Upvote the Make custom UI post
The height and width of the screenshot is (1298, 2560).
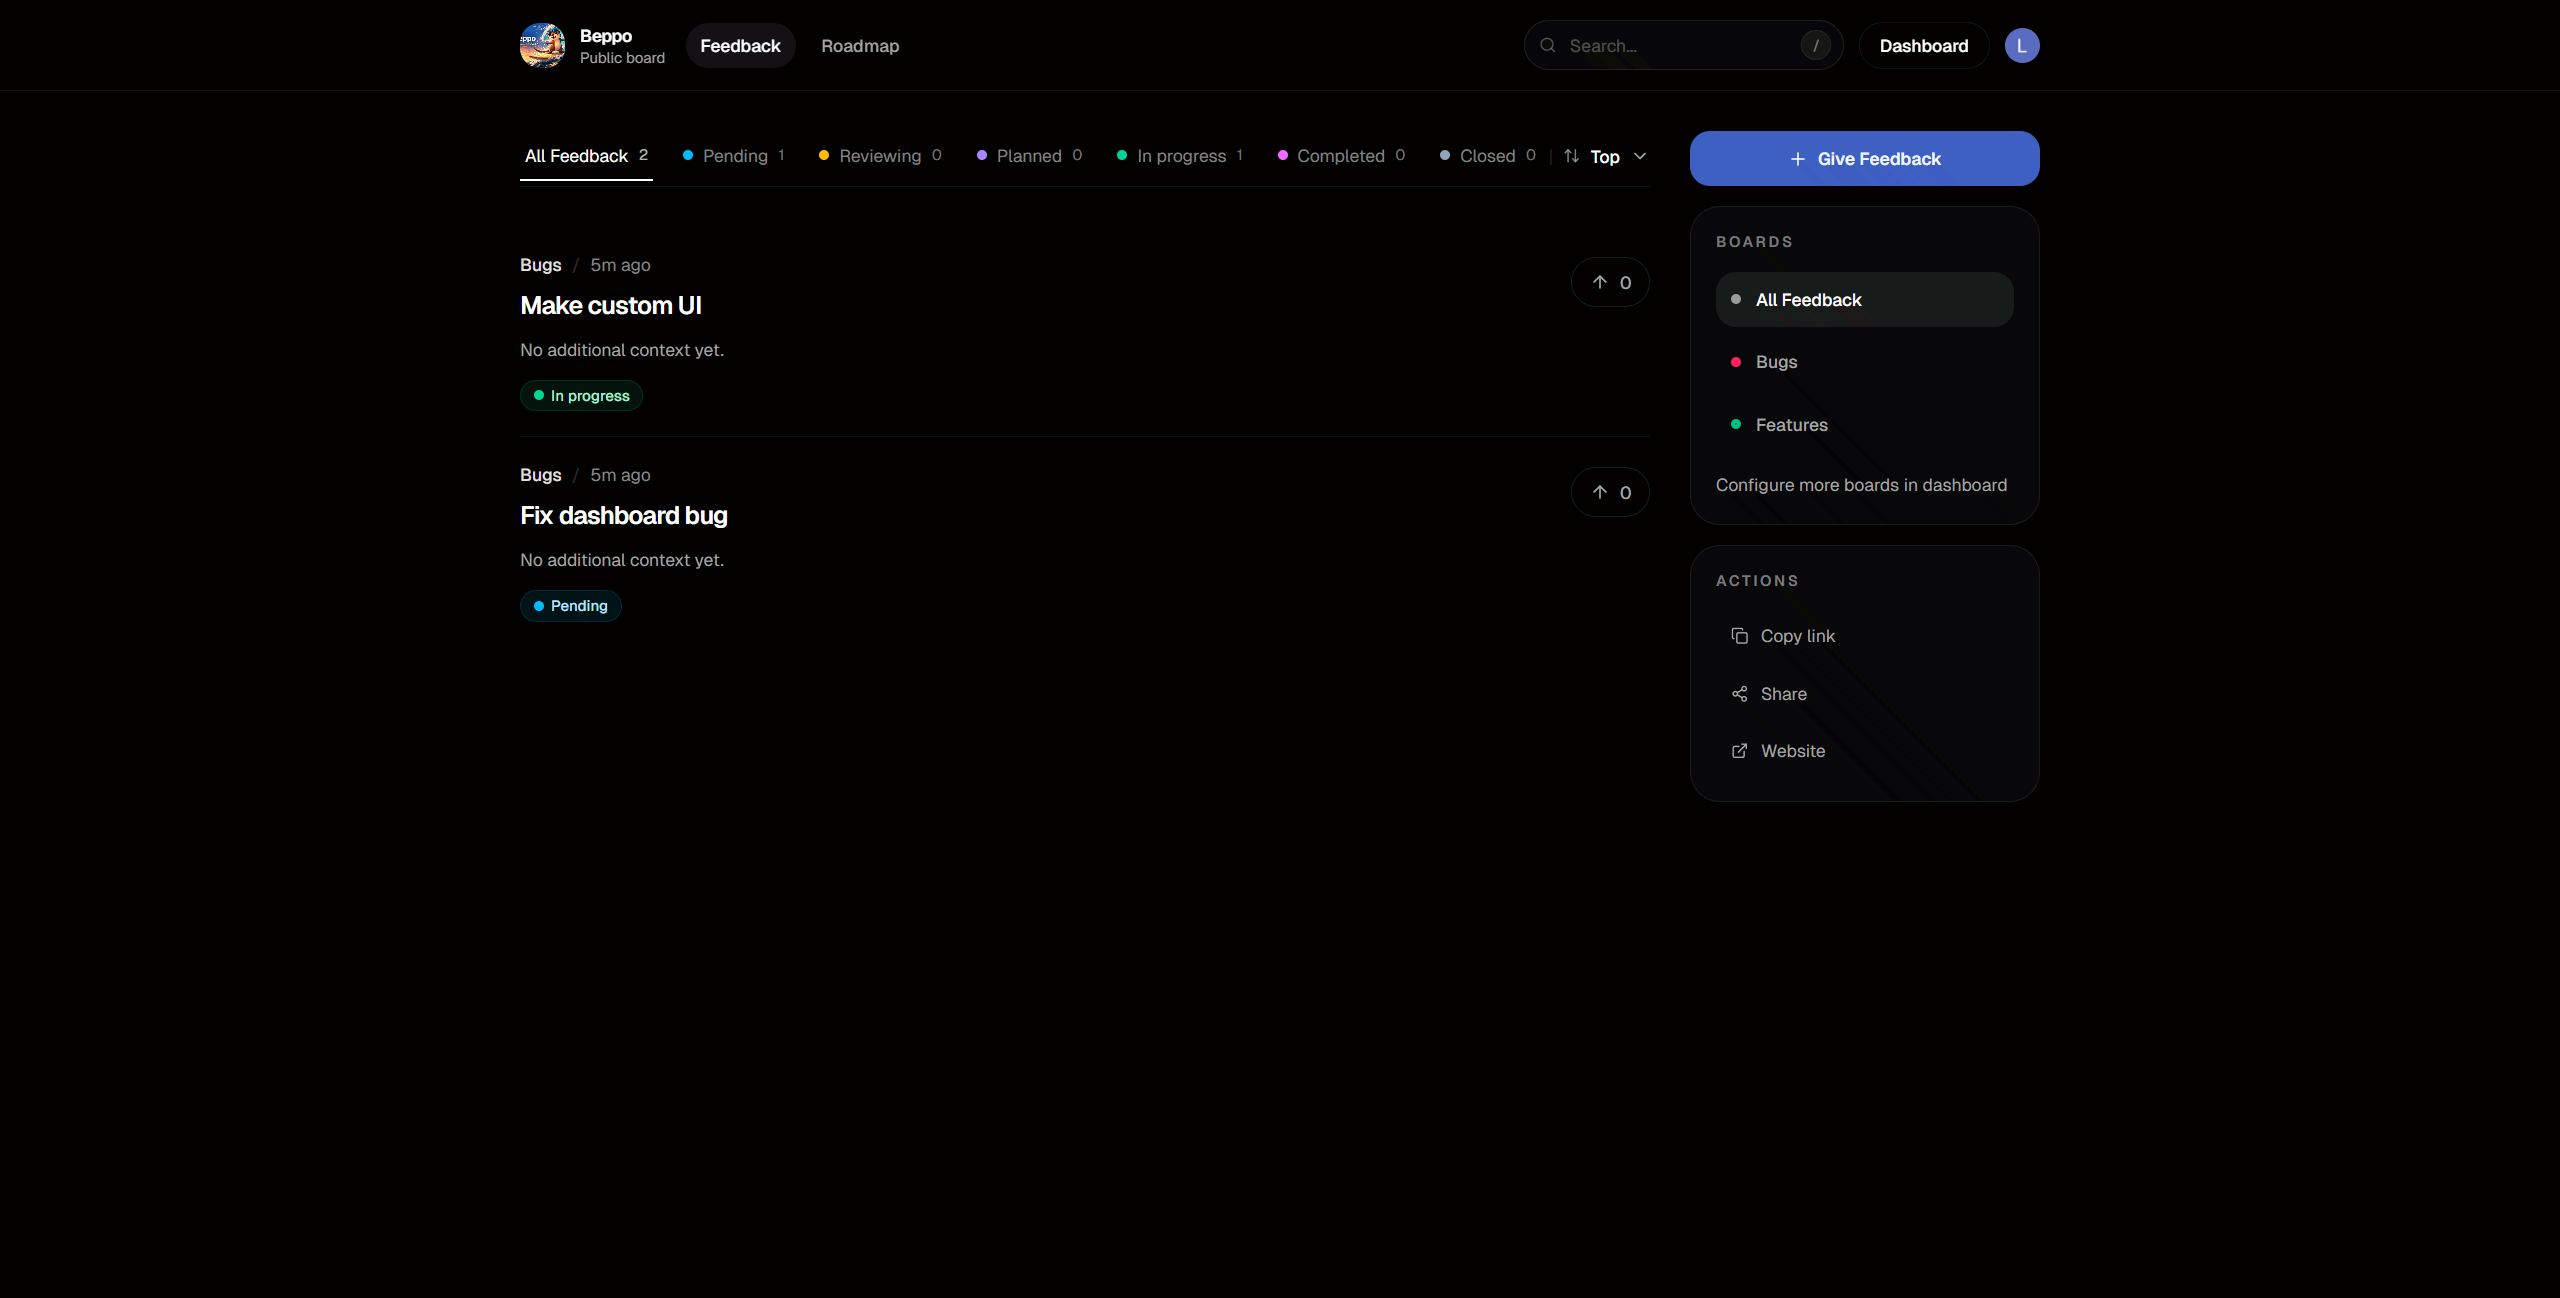(1609, 282)
